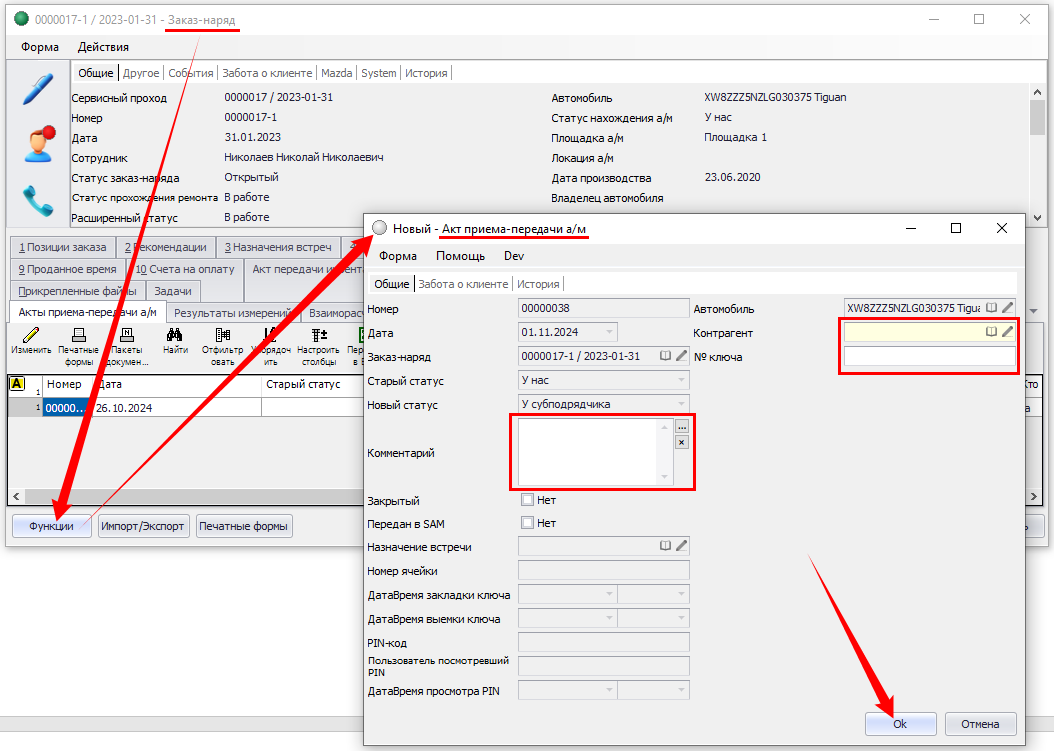The image size is (1054, 751).
Task: Click the Настроить столбцы toolbar icon
Action: pyautogui.click(x=318, y=336)
